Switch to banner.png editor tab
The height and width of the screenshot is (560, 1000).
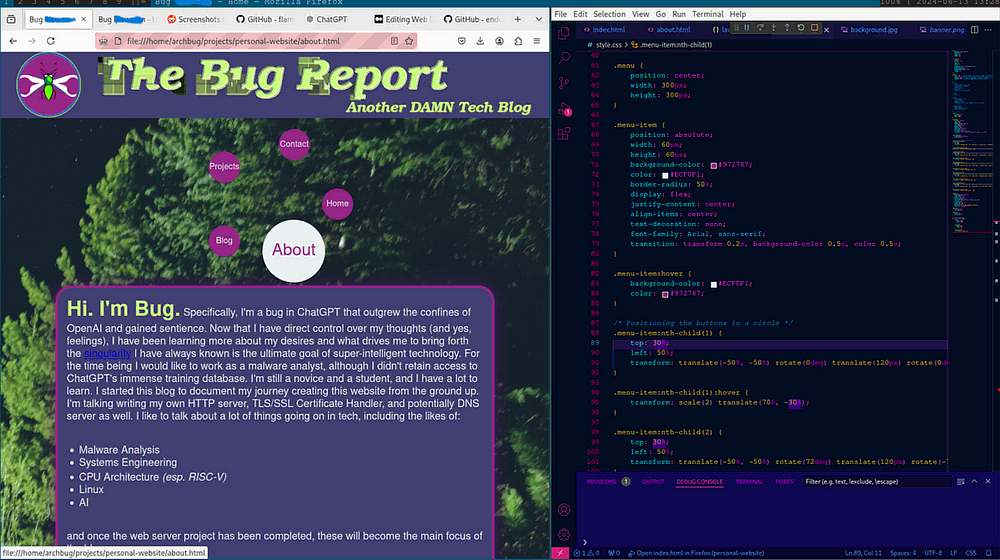click(942, 29)
